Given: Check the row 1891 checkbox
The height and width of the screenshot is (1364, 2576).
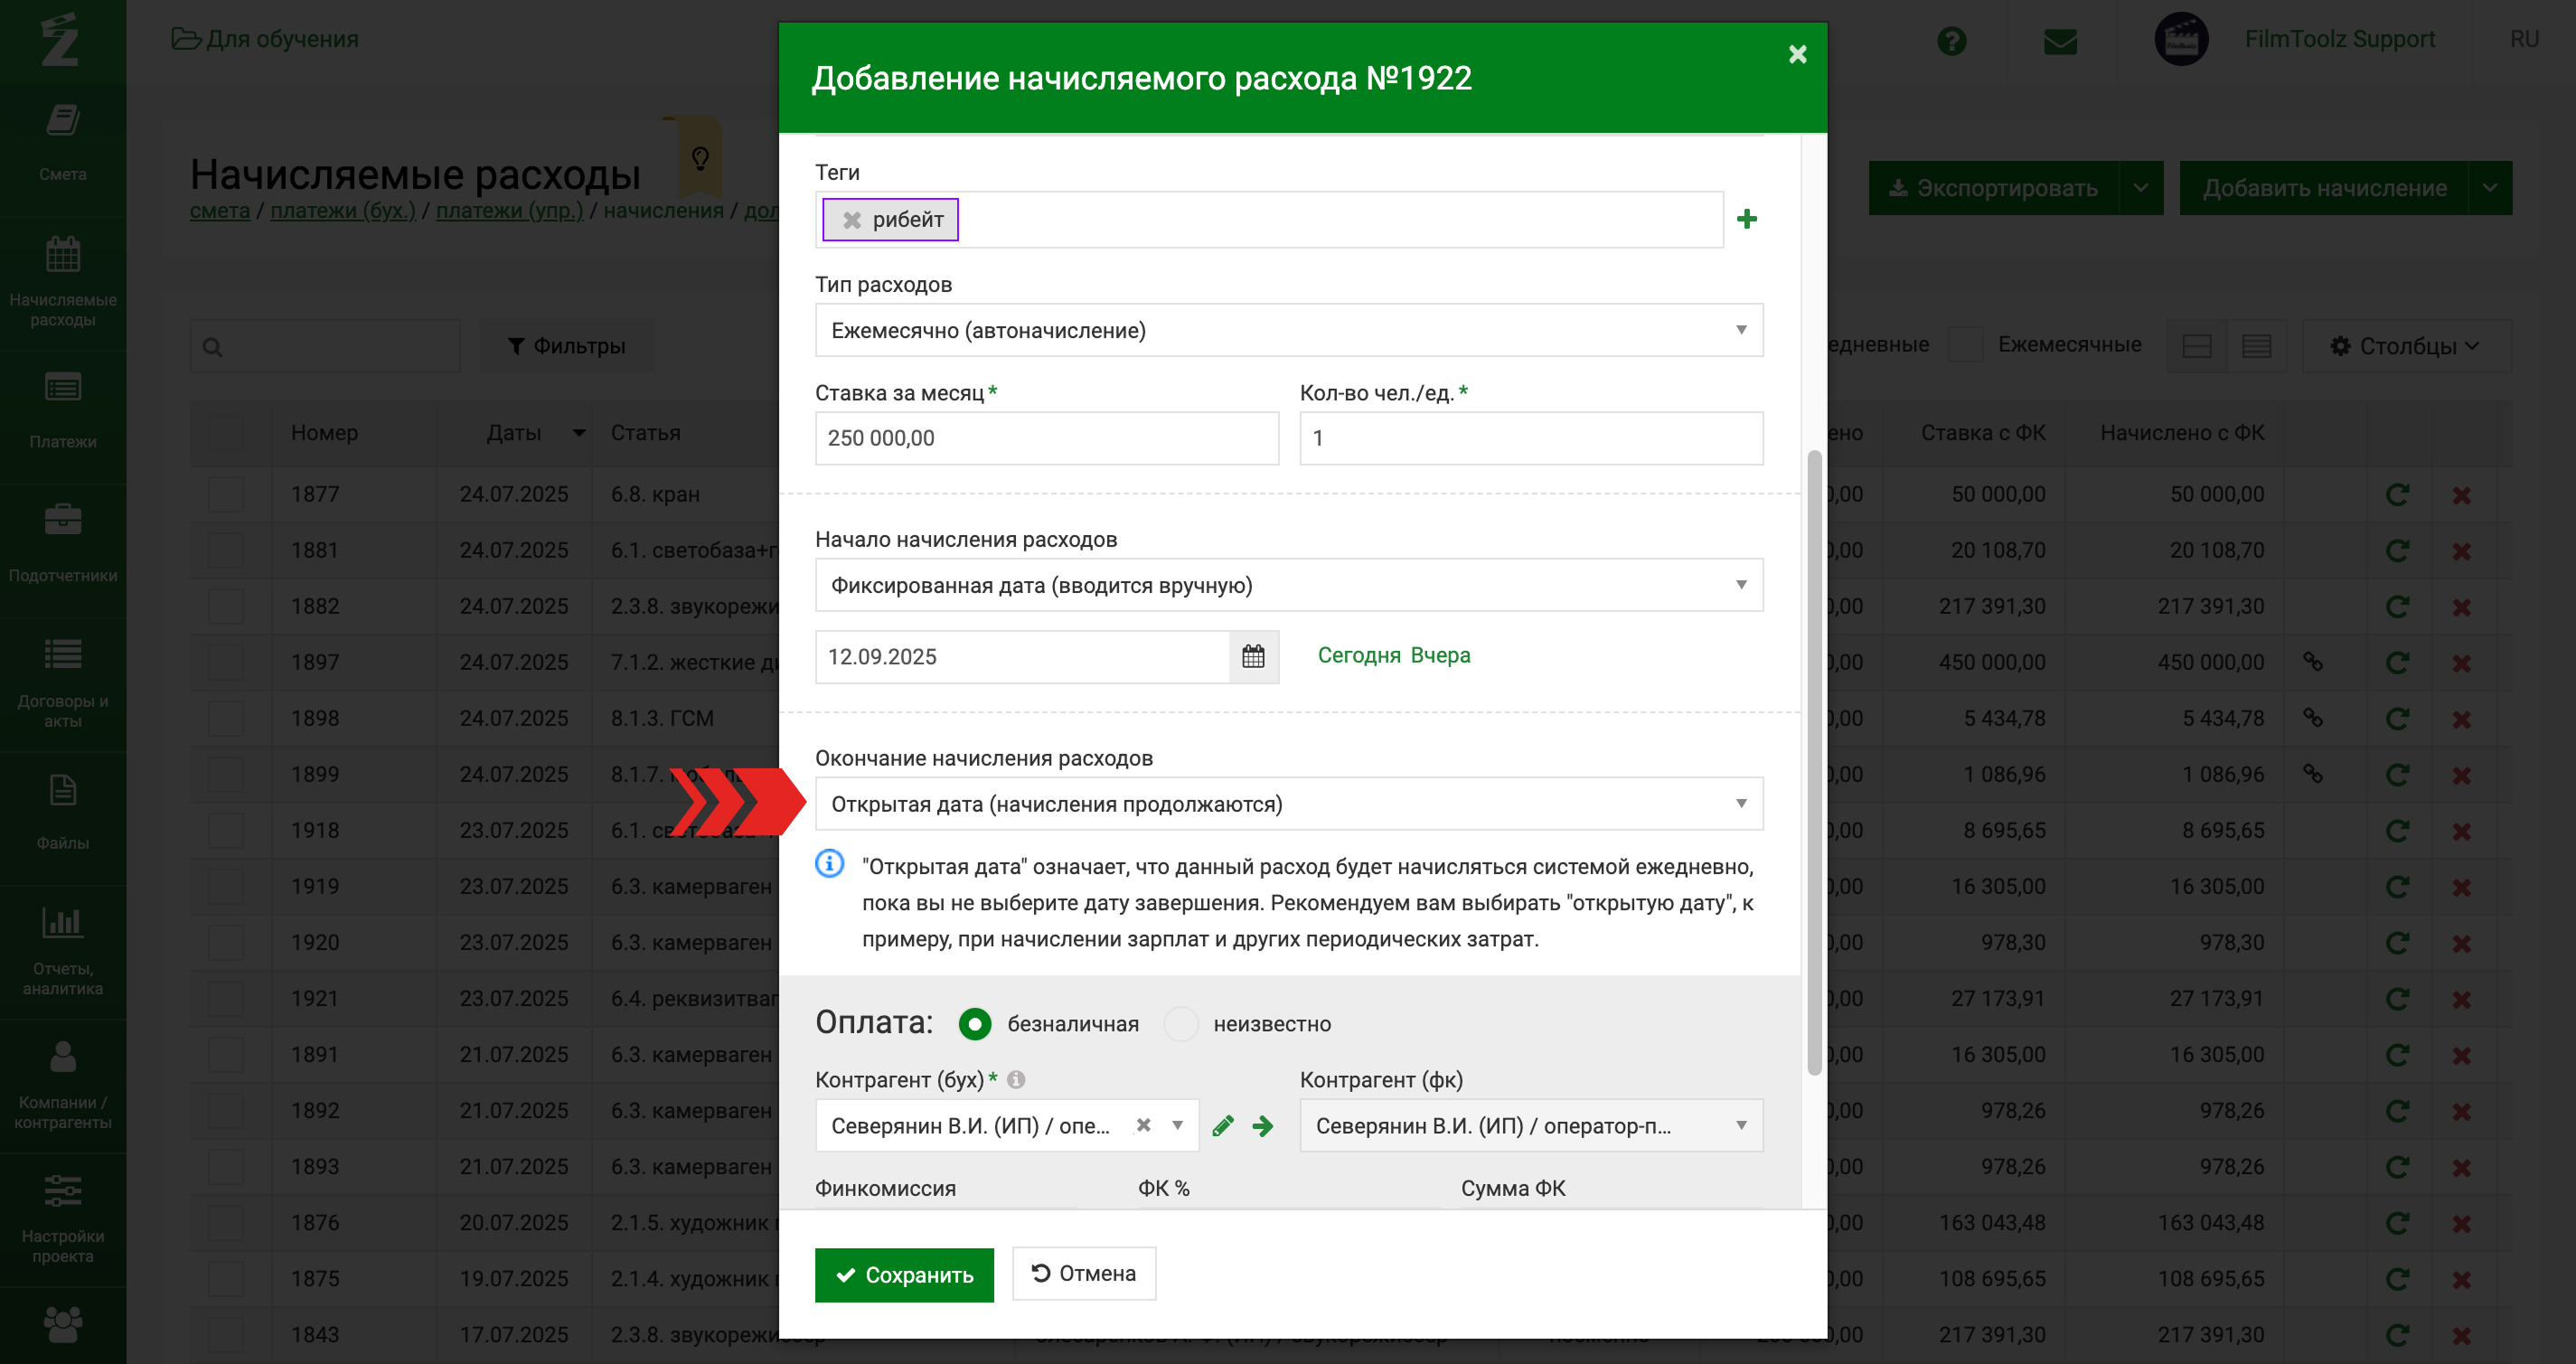Looking at the screenshot, I should [226, 1055].
